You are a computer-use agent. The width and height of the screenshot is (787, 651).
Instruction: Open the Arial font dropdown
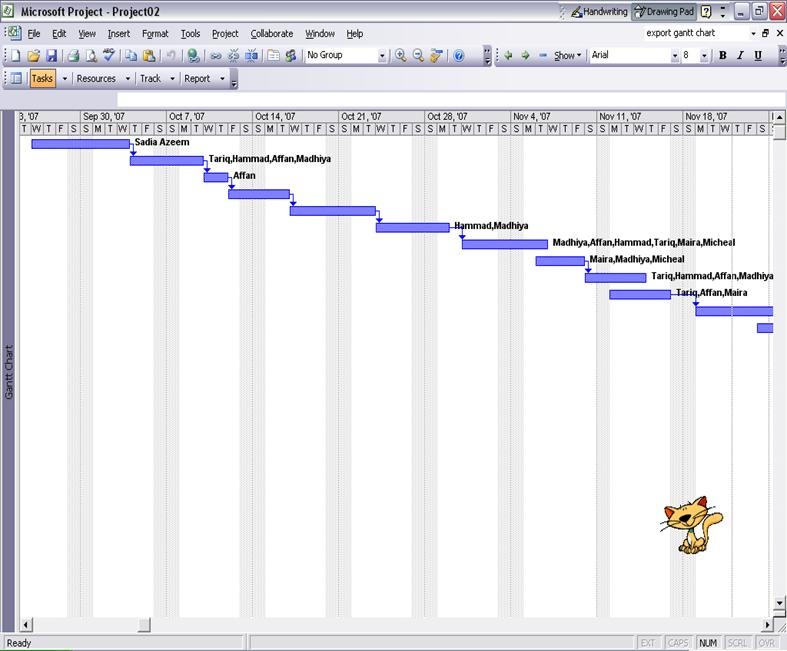[x=675, y=56]
